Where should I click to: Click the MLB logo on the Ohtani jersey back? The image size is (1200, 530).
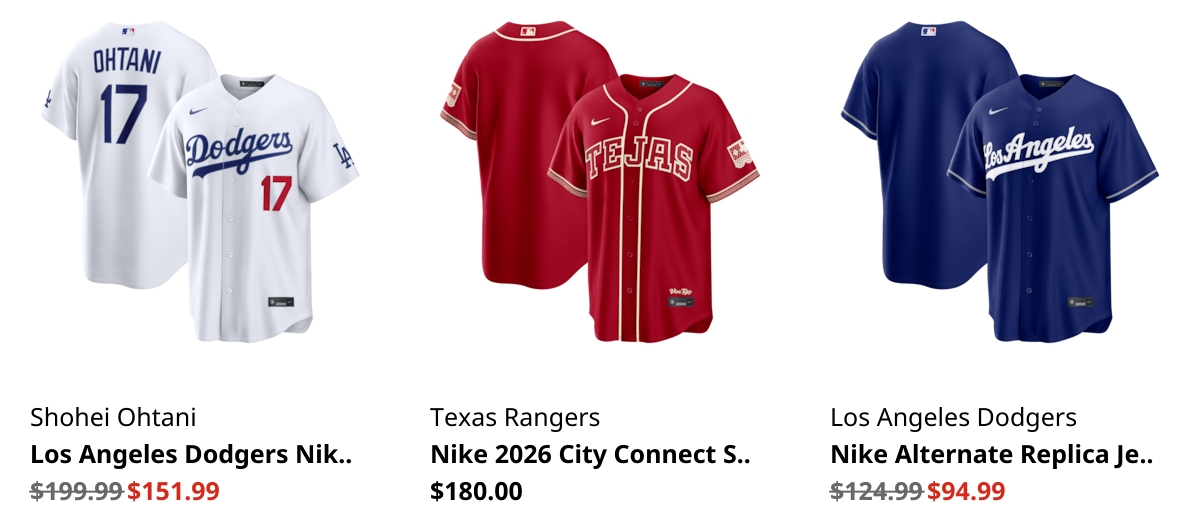click(x=127, y=31)
